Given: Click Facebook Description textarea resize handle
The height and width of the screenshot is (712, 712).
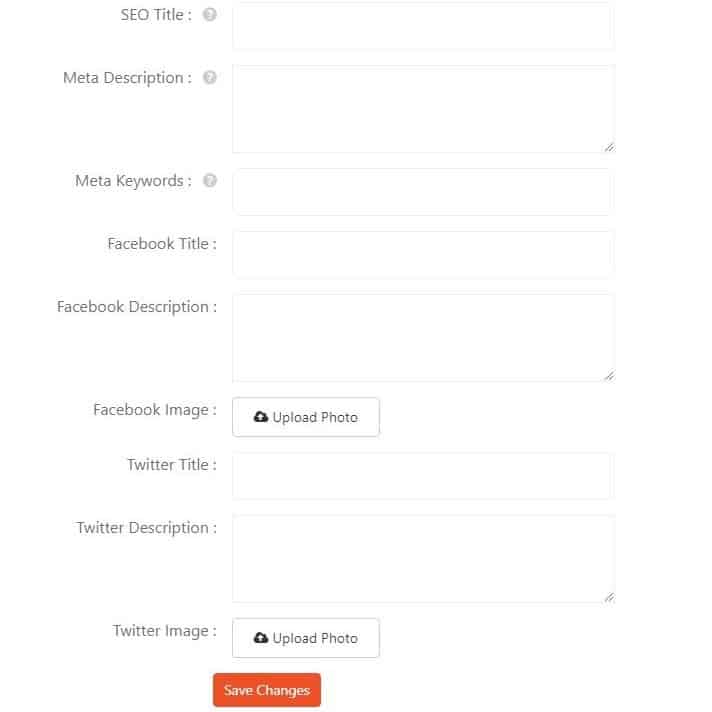Looking at the screenshot, I should pos(609,376).
